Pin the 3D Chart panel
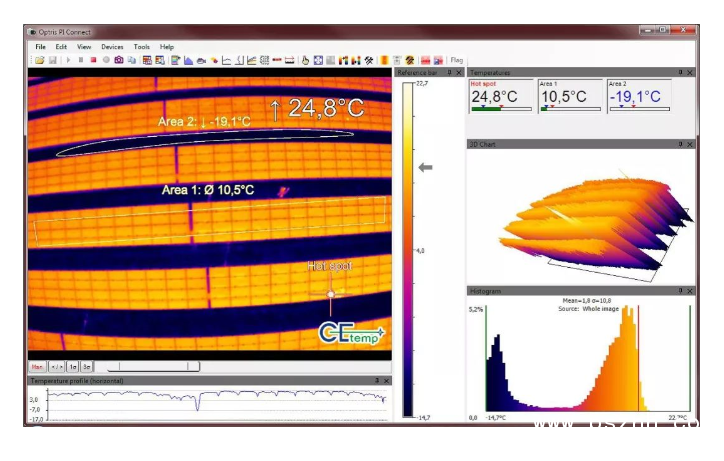724x461 pixels. (680, 145)
